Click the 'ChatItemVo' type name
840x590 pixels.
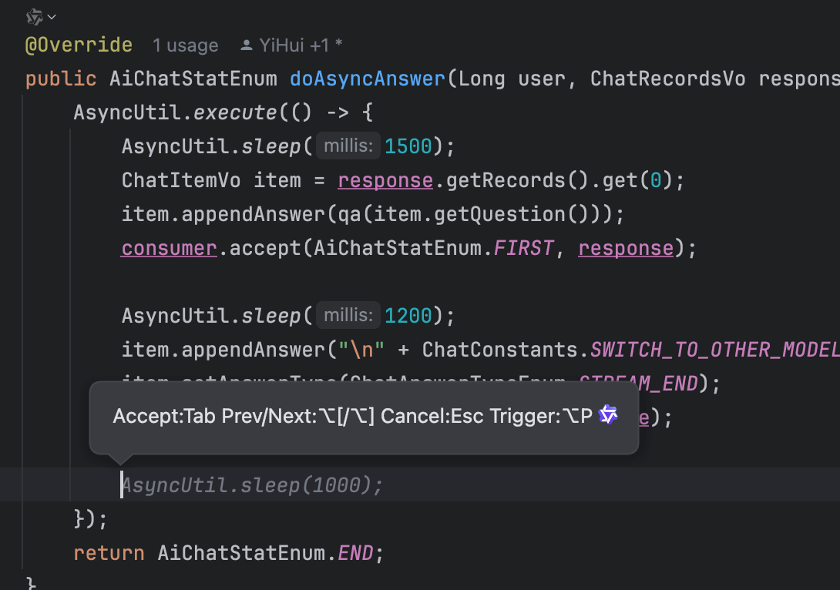tap(181, 181)
